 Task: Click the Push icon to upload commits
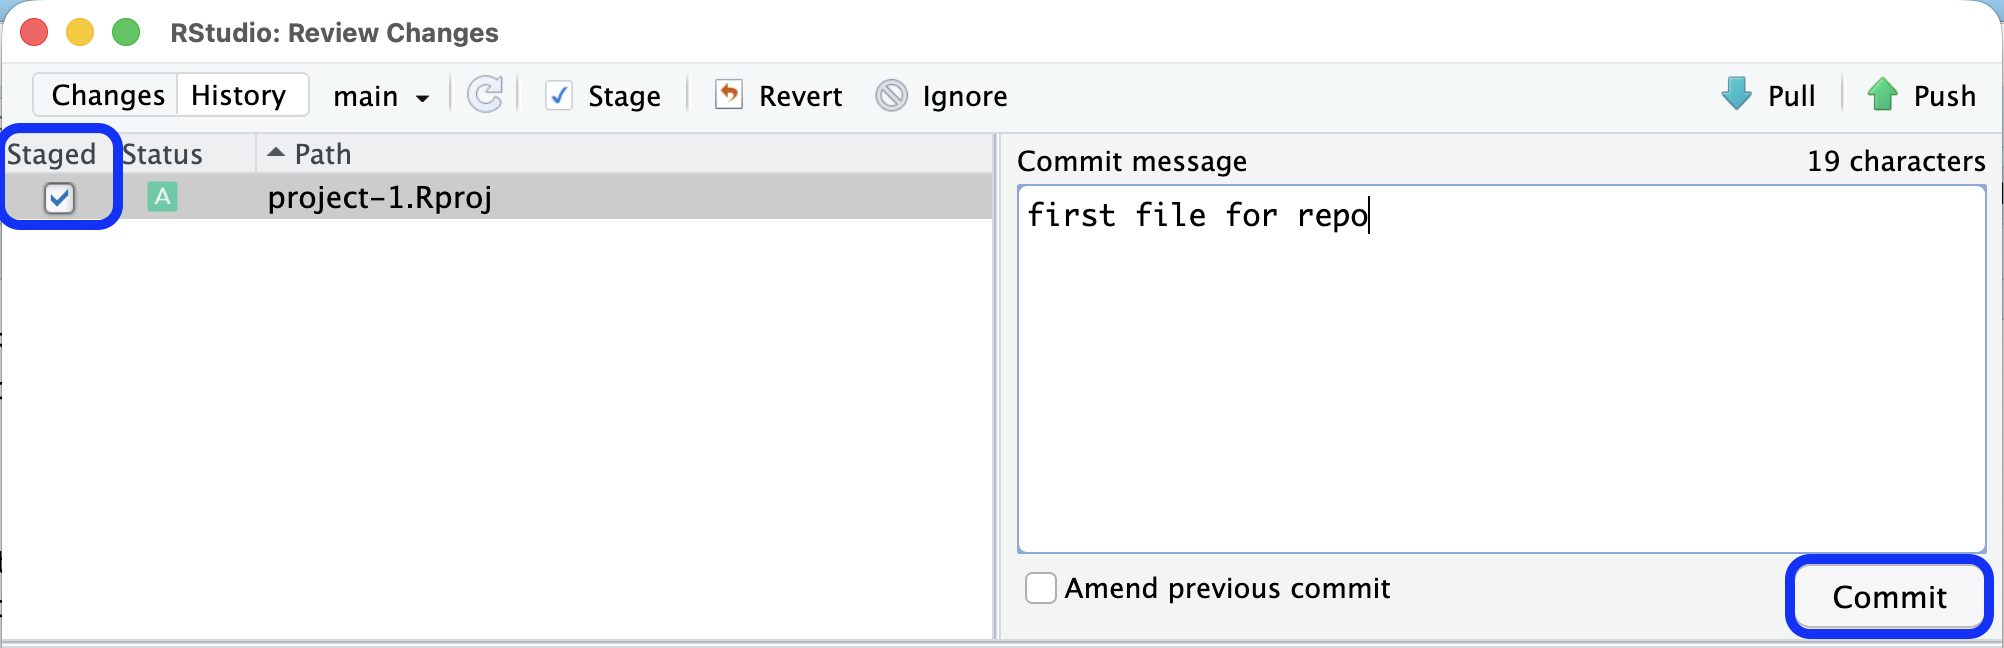tap(1884, 94)
